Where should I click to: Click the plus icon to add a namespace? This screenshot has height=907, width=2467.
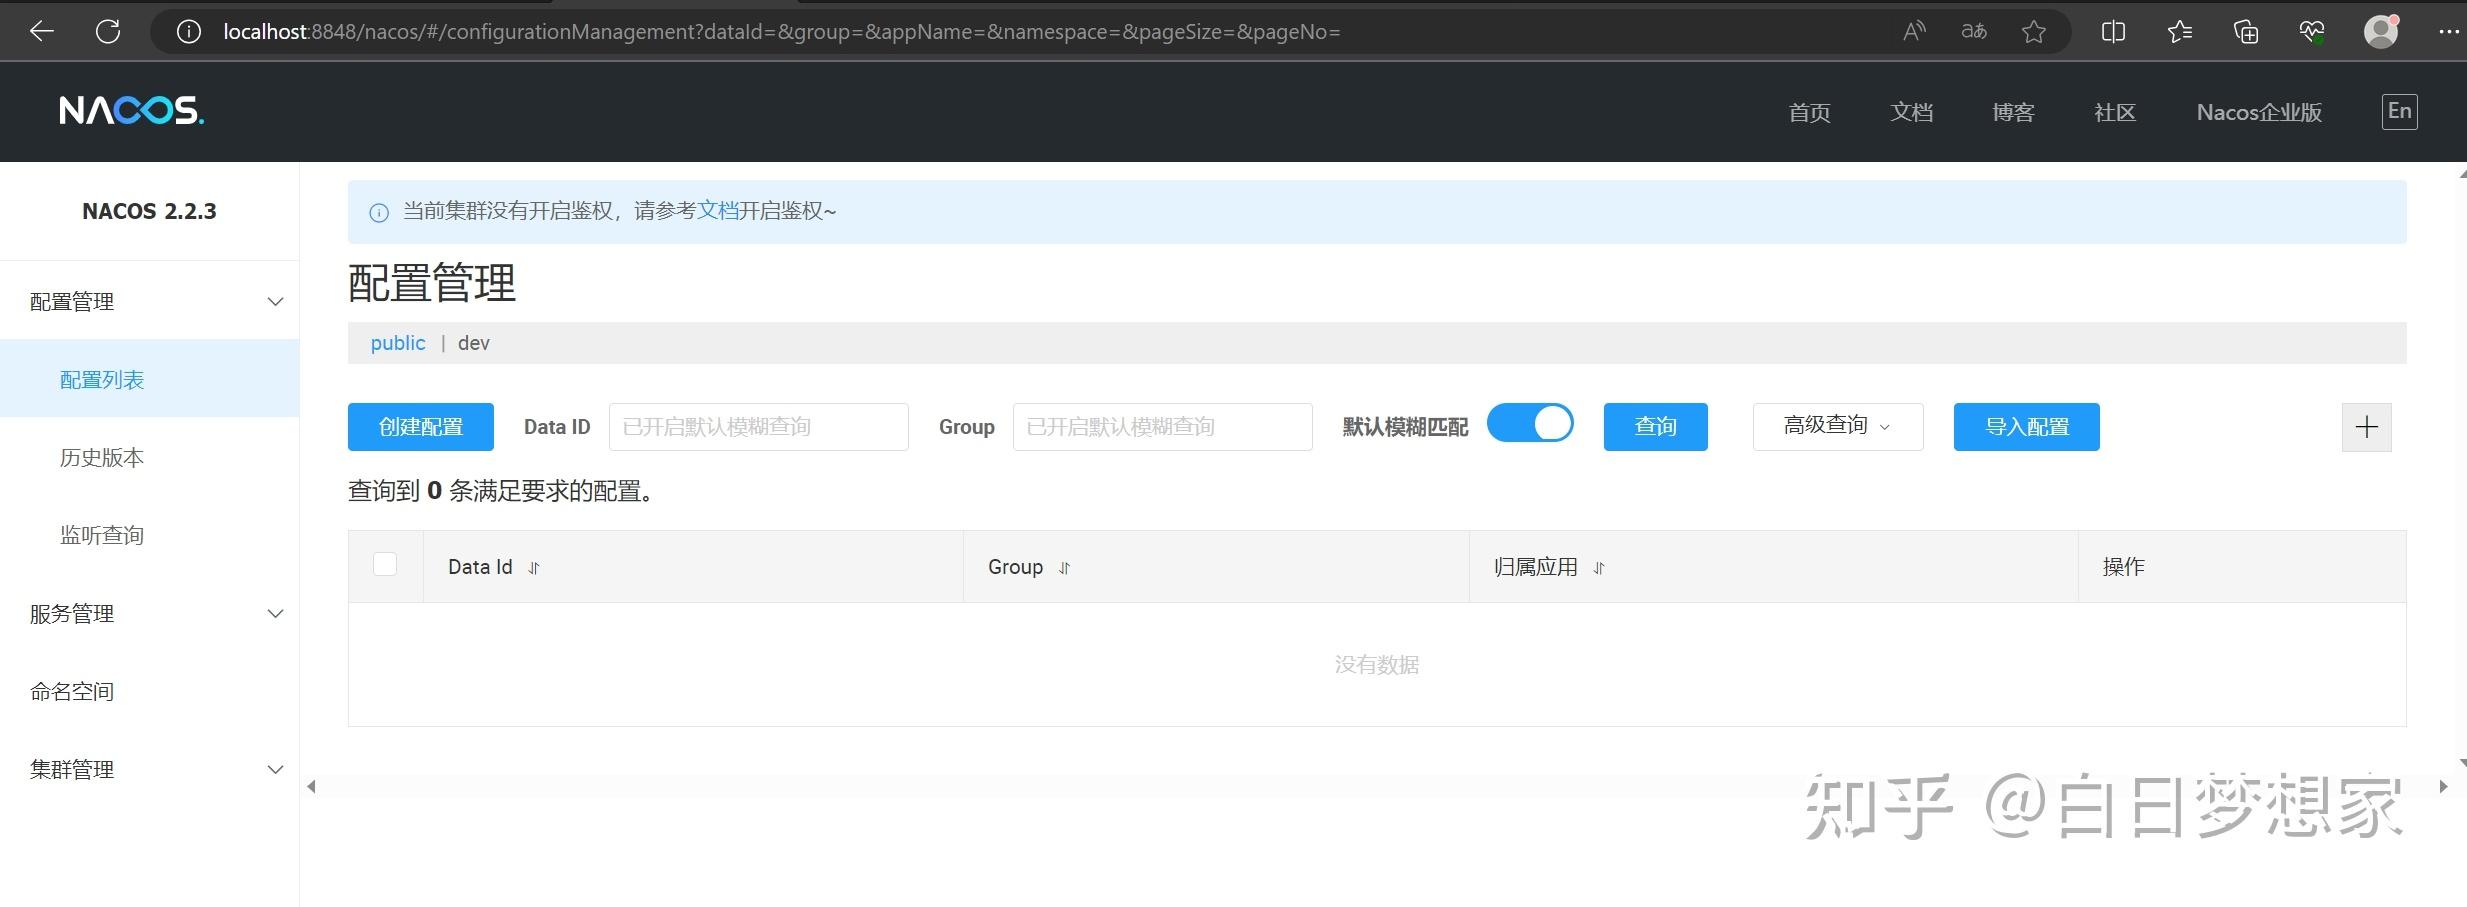coord(2366,426)
